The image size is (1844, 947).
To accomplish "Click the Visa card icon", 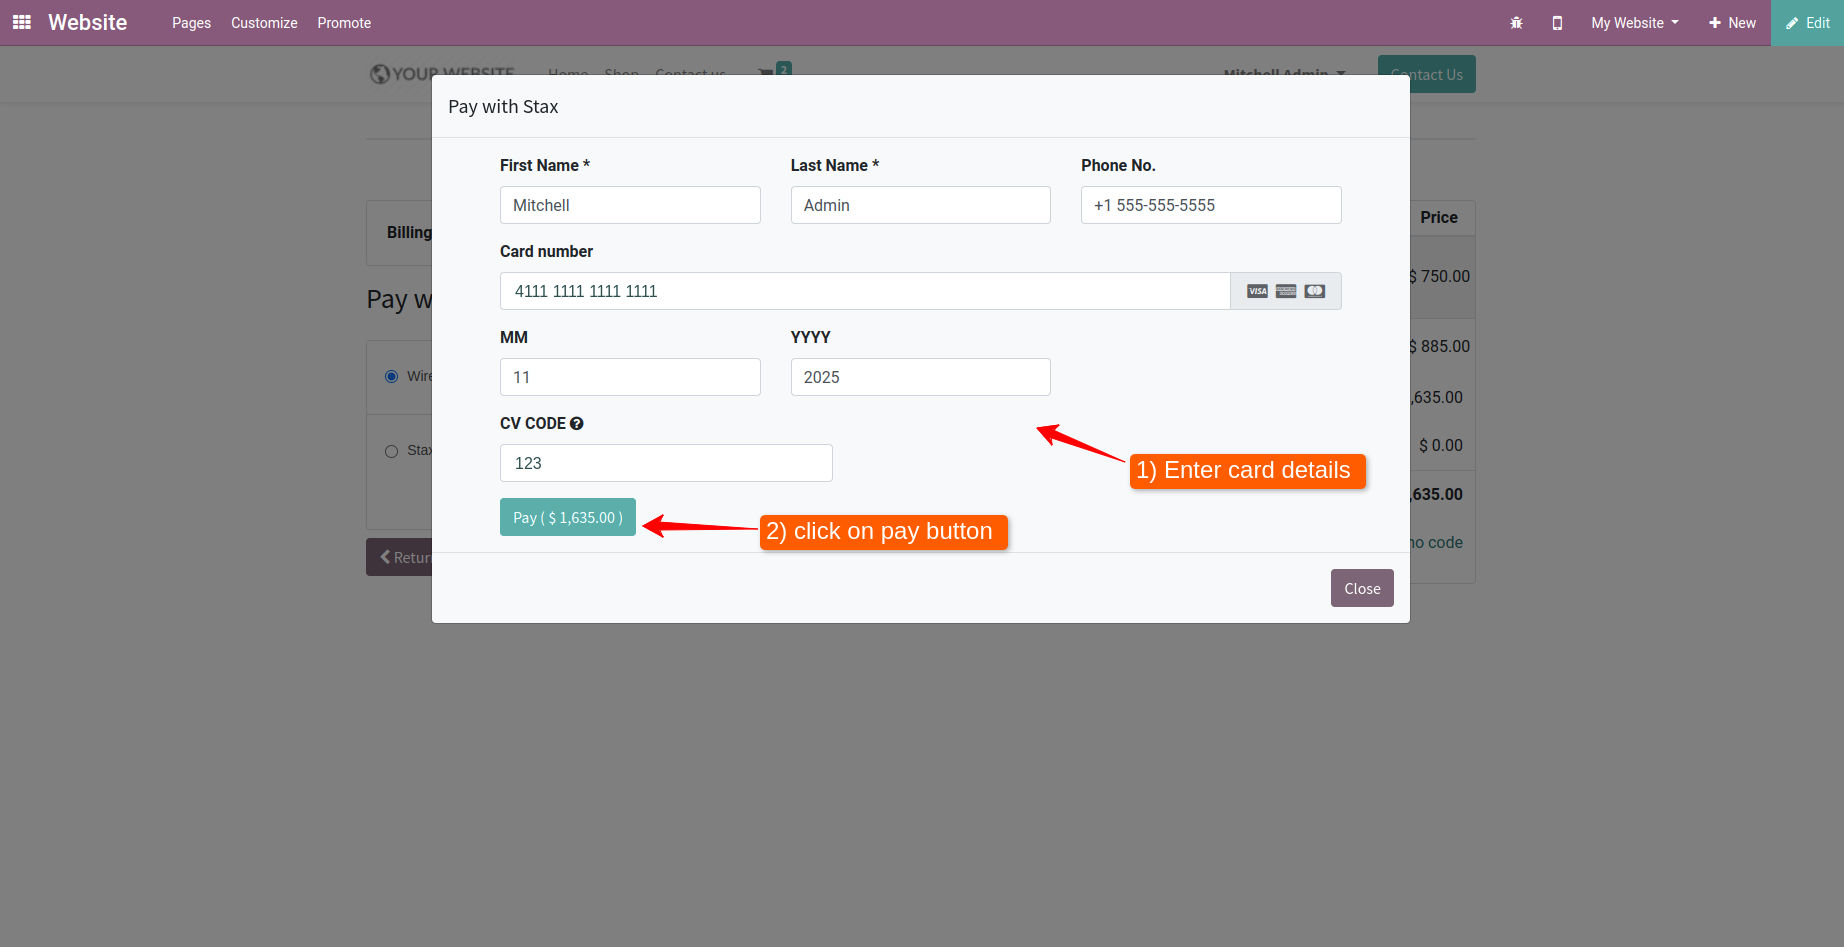I will 1258,291.
